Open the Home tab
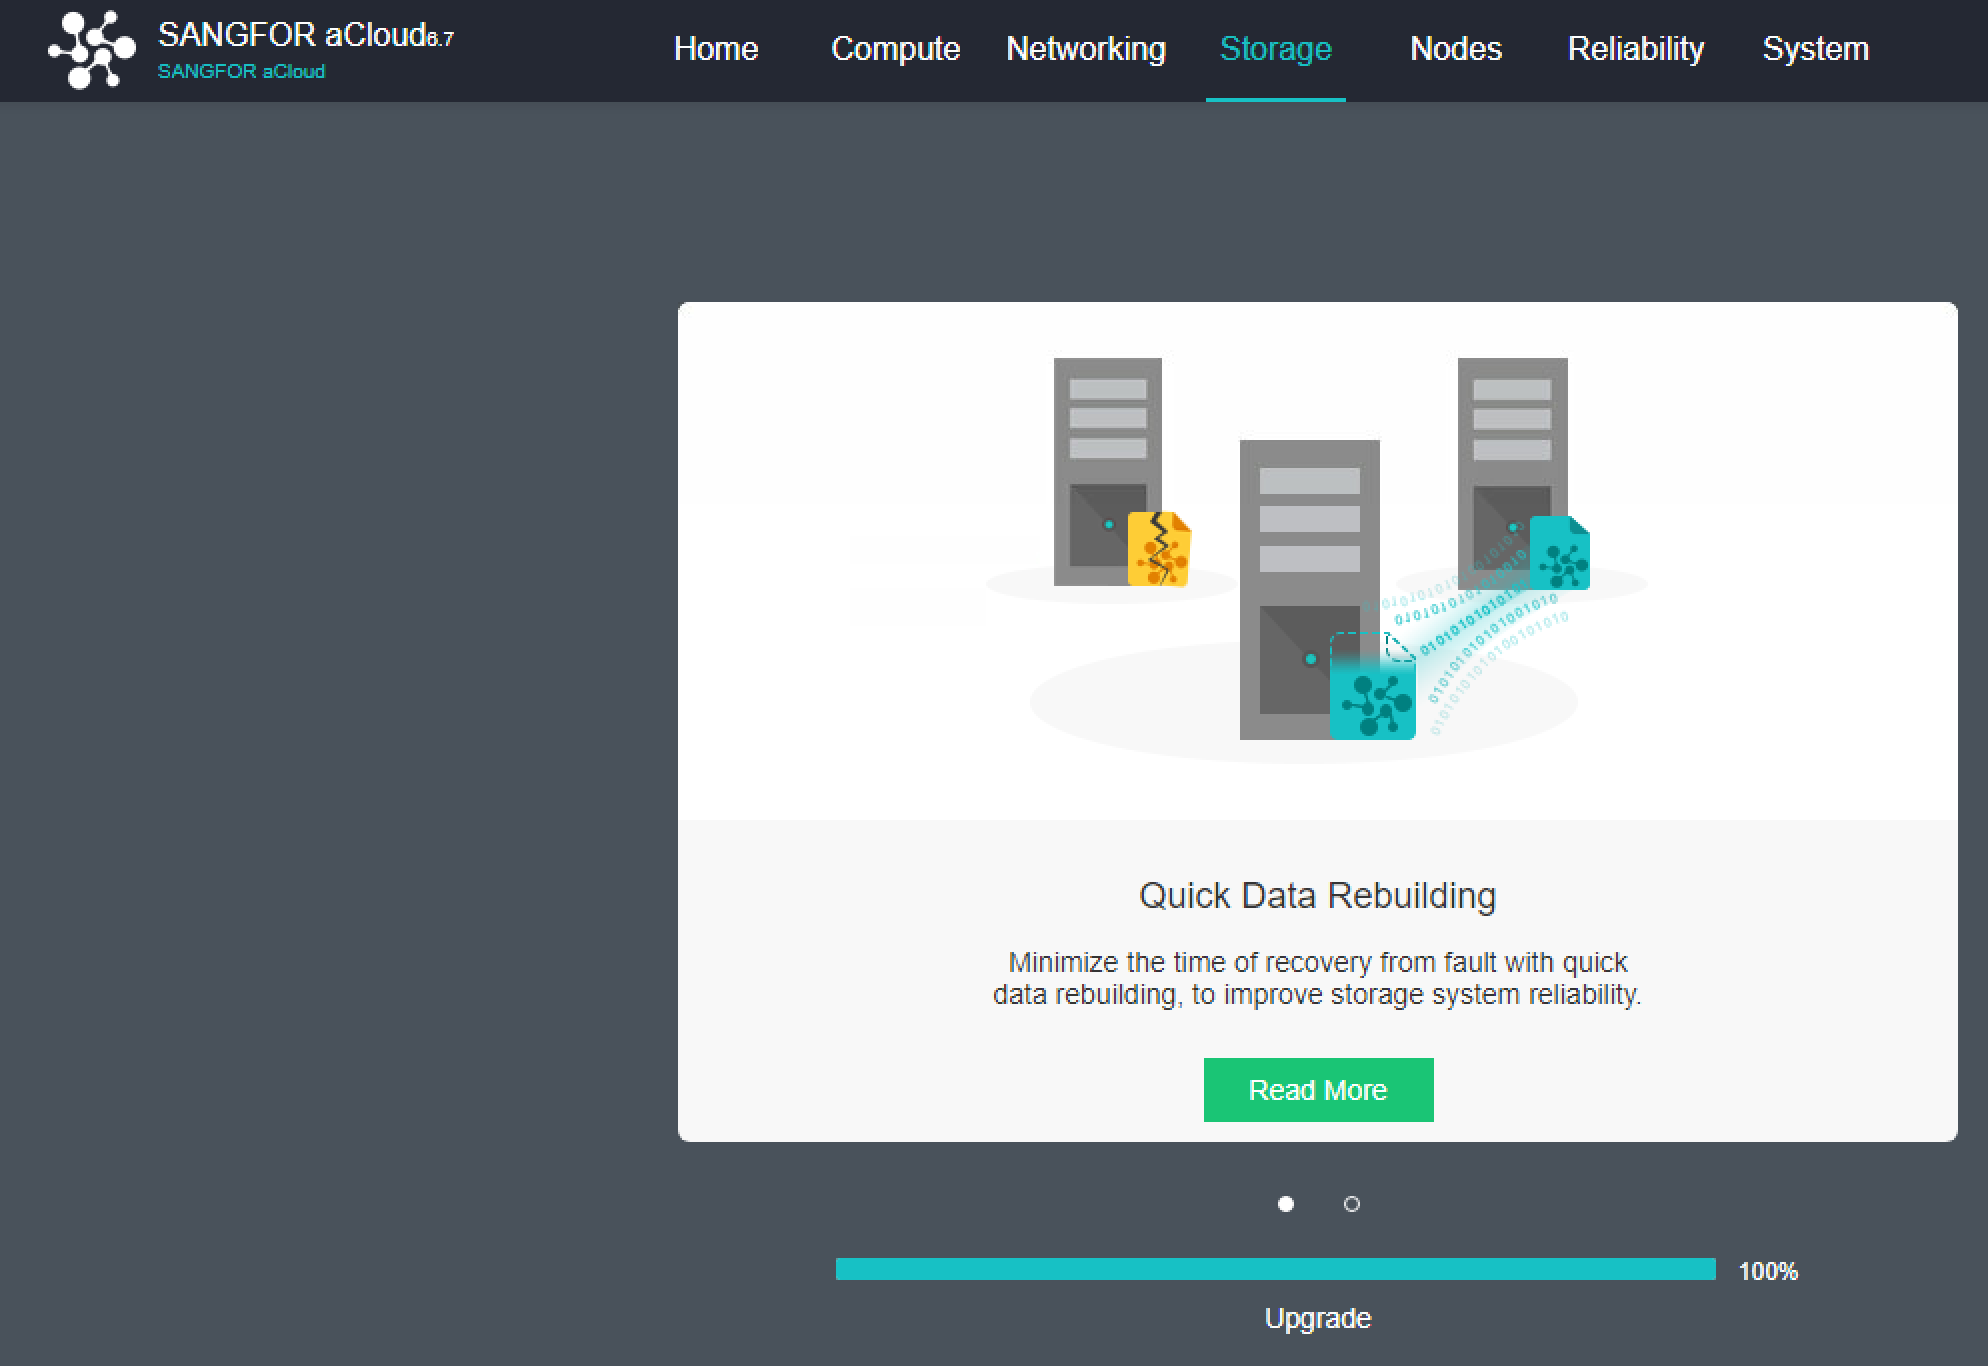 coord(716,49)
